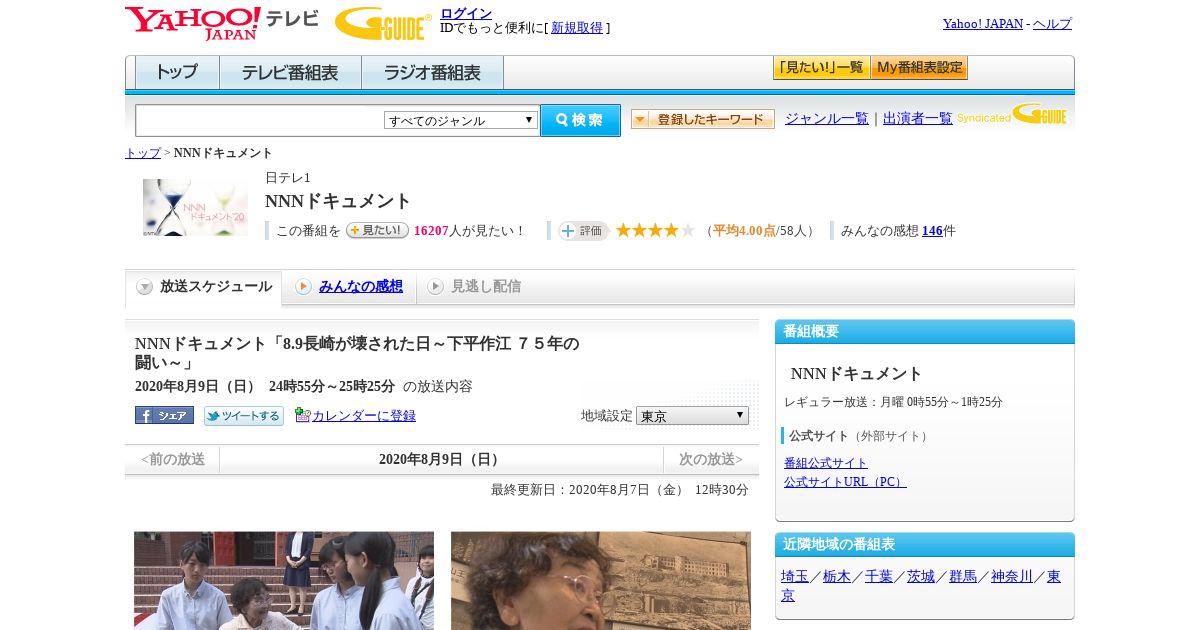
Task: Switch to the ラジオ番組表 tab
Action: (x=432, y=73)
